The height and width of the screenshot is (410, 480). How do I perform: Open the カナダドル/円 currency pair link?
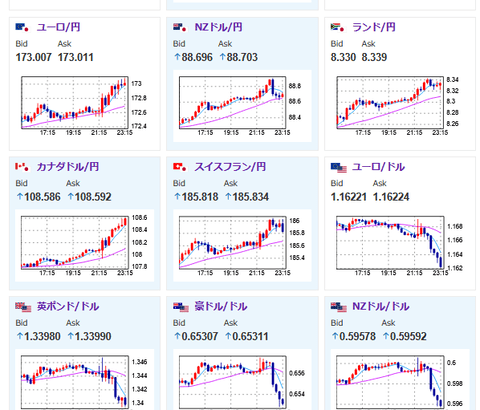point(68,167)
